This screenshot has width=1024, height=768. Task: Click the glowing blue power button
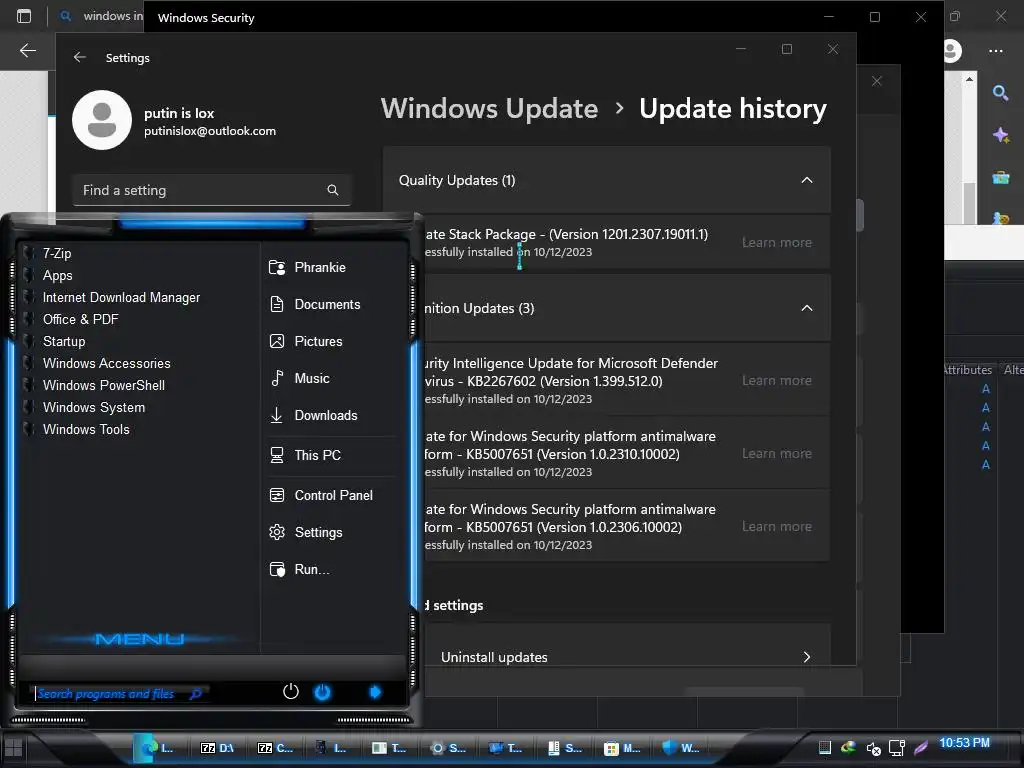tap(323, 692)
